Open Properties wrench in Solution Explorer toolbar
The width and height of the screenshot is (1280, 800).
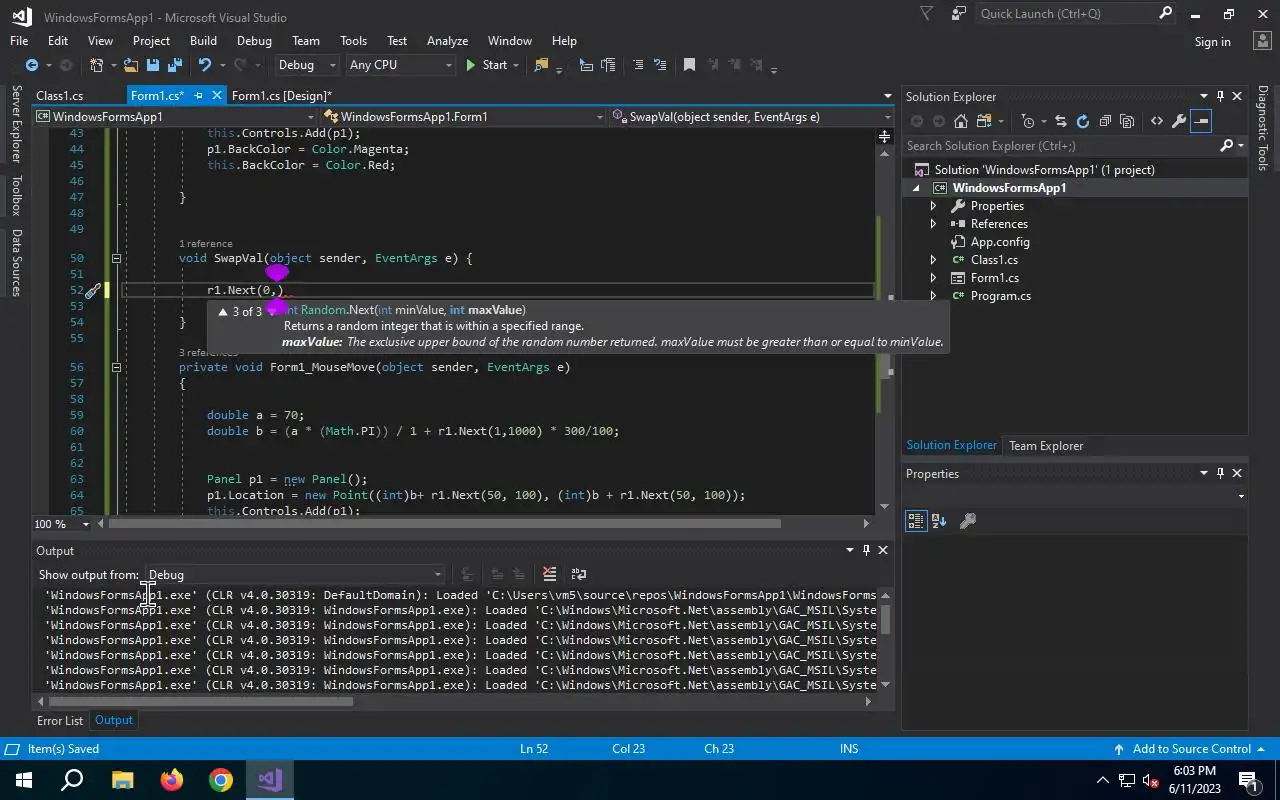pos(1179,121)
